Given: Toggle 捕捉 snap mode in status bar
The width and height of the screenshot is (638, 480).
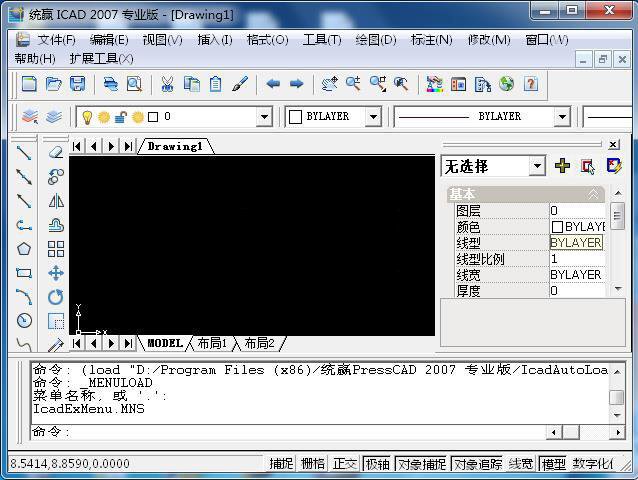Looking at the screenshot, I should click(x=281, y=464).
